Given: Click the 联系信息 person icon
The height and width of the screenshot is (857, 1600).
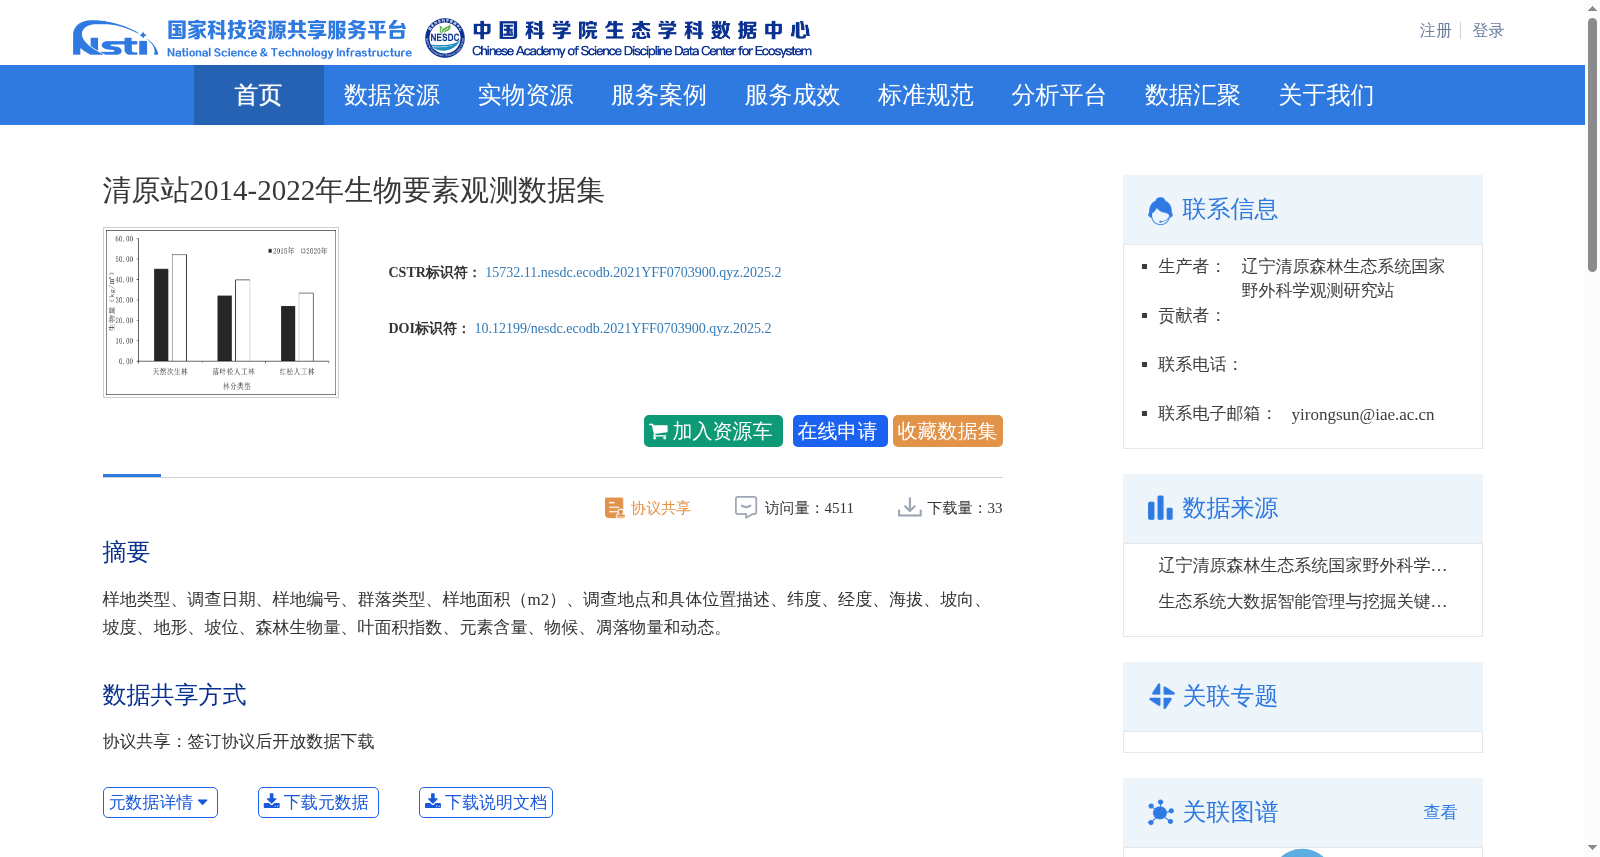Looking at the screenshot, I should pyautogui.click(x=1160, y=210).
